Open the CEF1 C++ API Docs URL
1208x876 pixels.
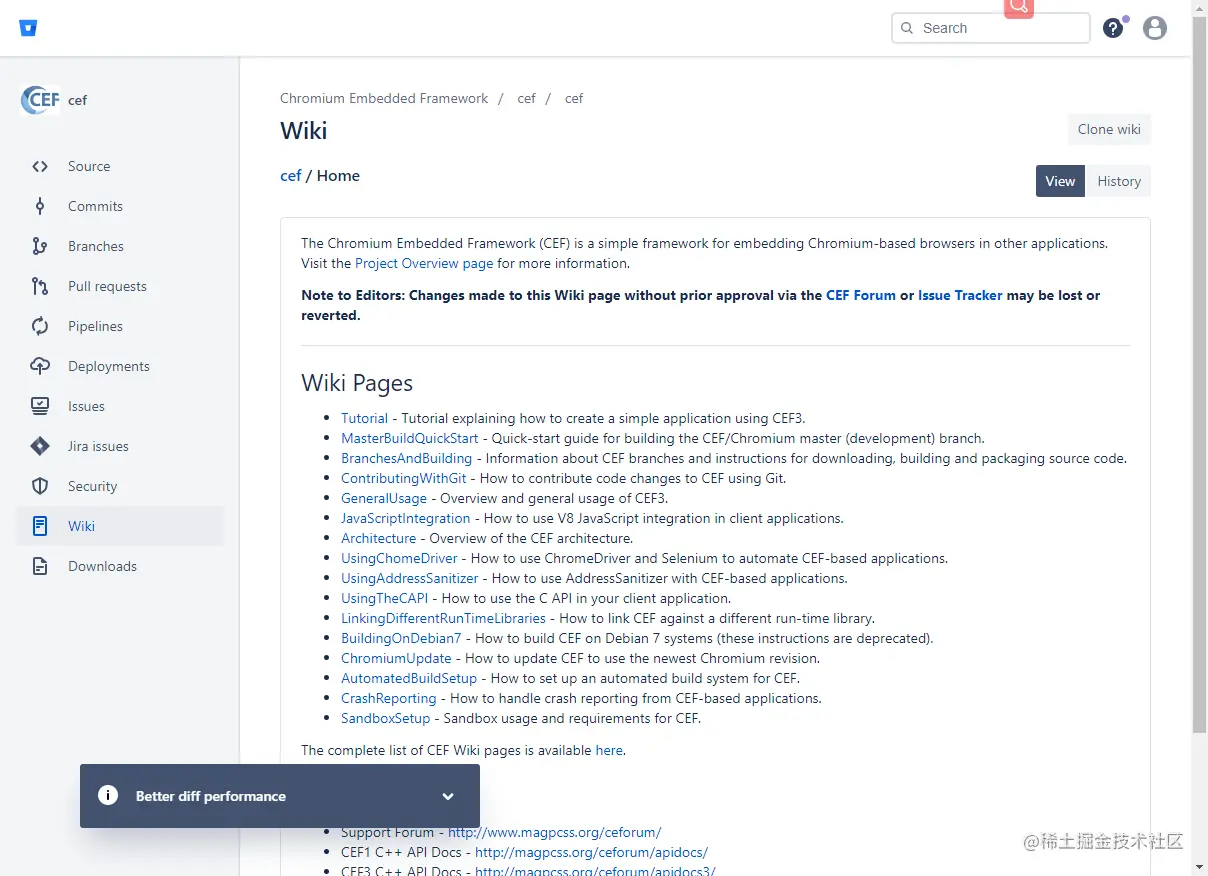591,853
